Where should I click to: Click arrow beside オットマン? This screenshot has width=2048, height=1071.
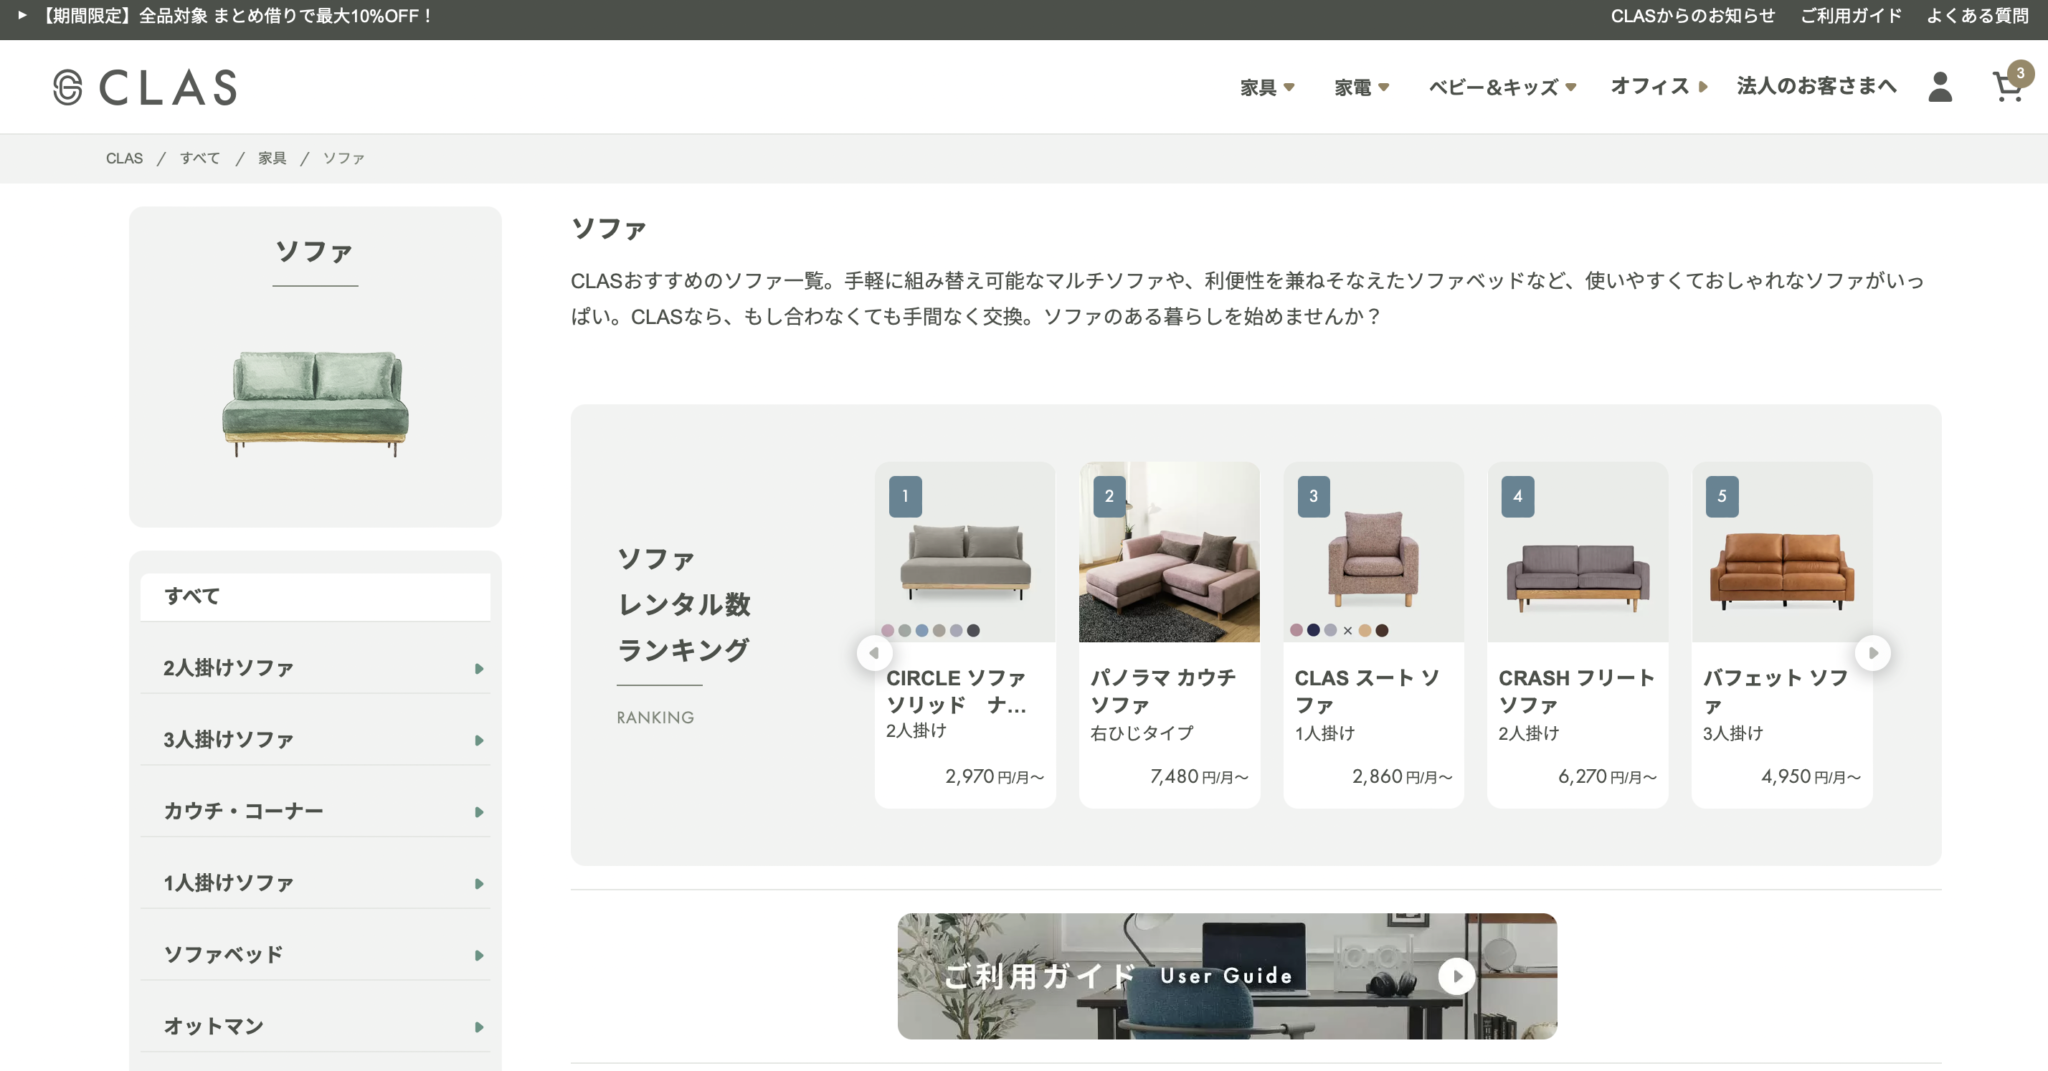point(479,1027)
